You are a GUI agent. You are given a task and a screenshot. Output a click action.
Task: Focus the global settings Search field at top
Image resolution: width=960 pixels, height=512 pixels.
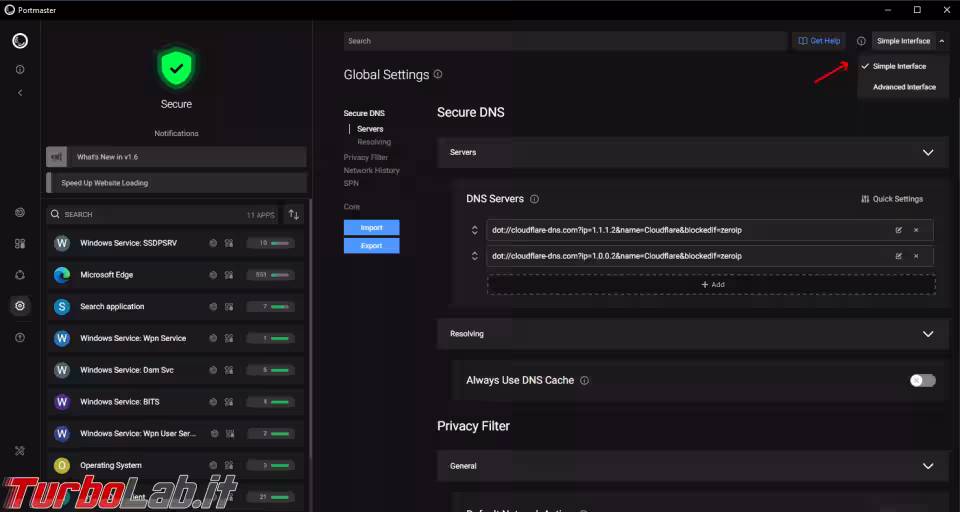pos(564,41)
